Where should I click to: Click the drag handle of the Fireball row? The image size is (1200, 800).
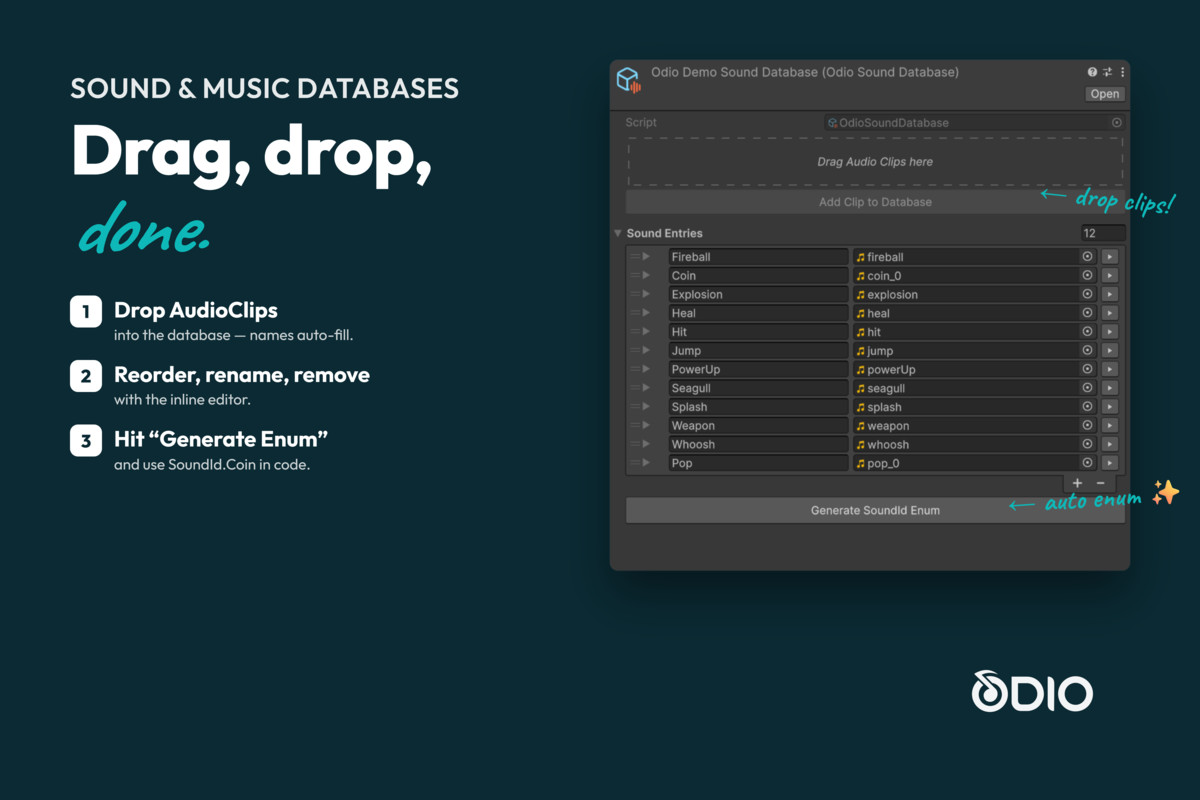(634, 257)
